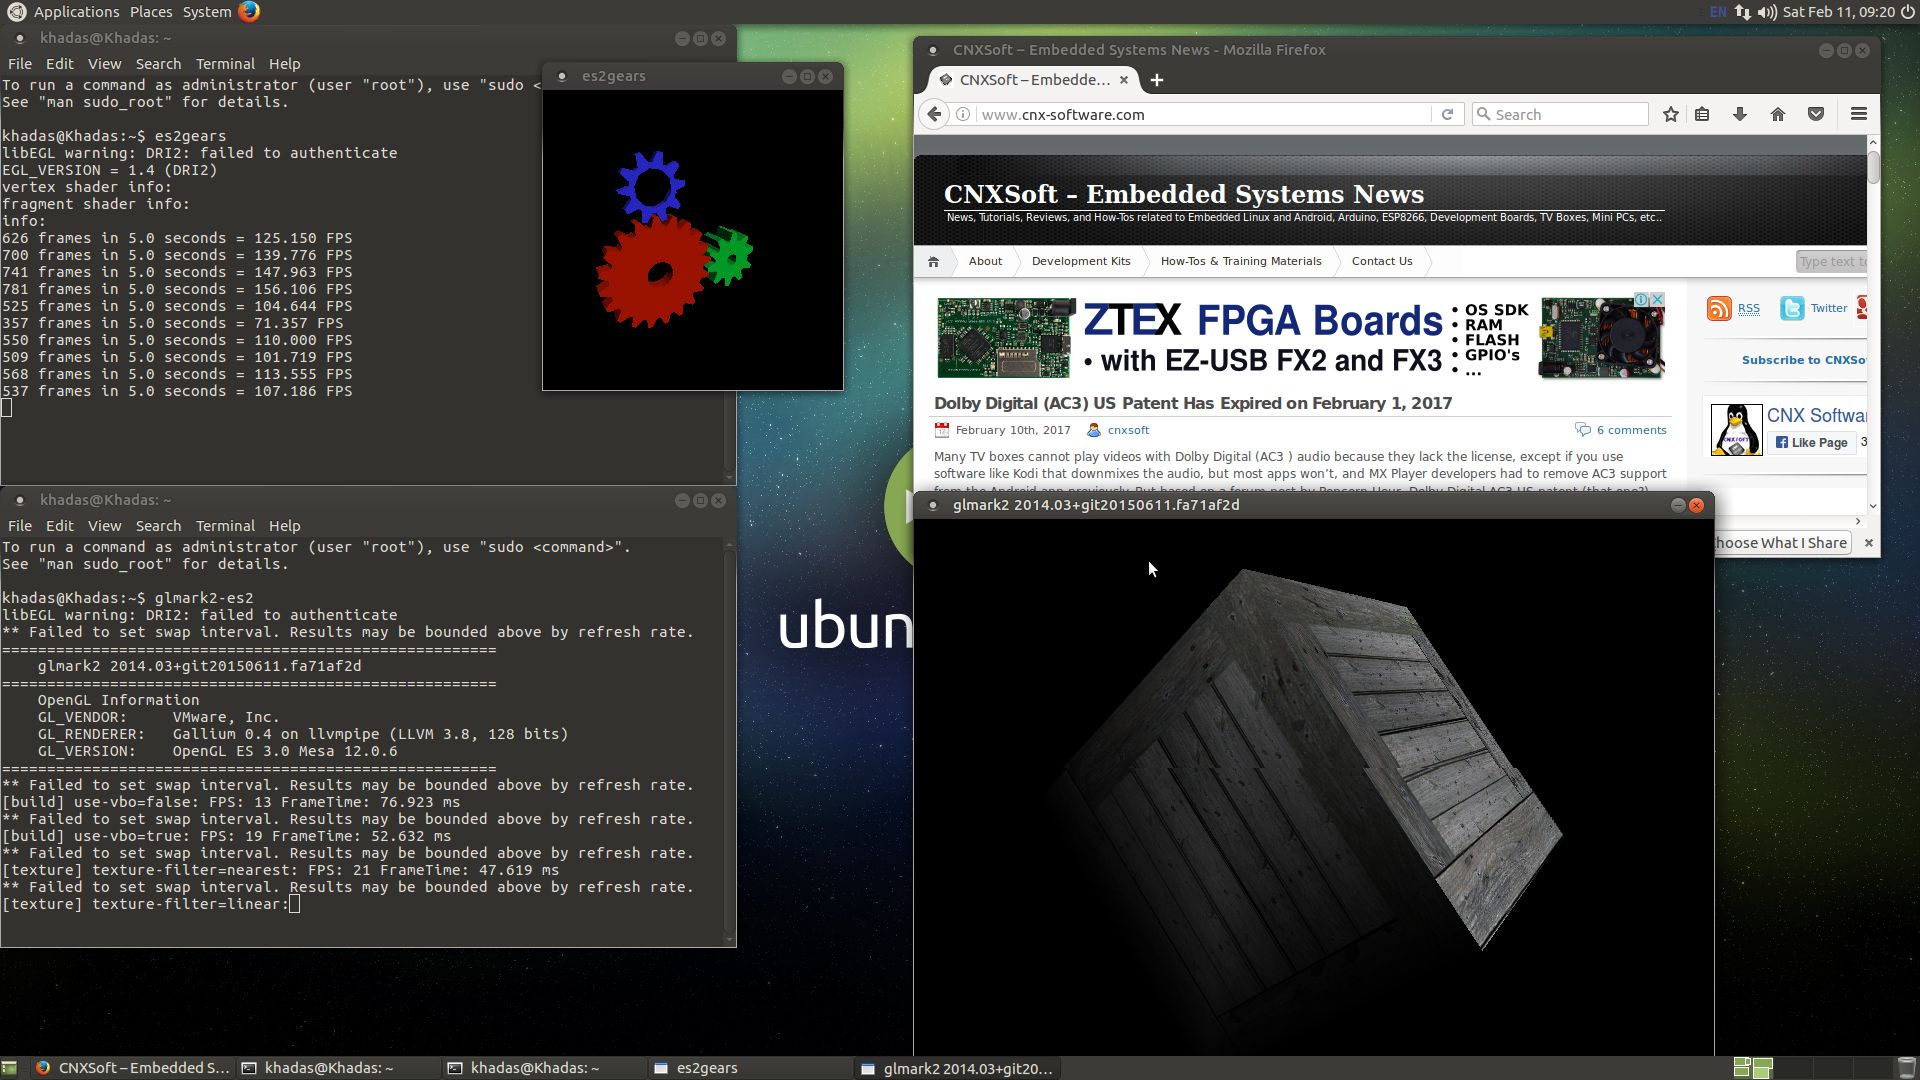Click the show desktop icon in bottom panel
The width and height of the screenshot is (1920, 1080).
coord(10,1068)
